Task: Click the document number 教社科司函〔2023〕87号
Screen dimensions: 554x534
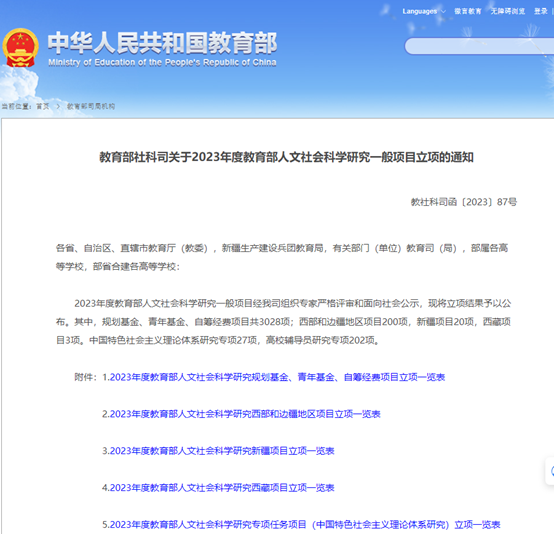Action: coord(464,202)
